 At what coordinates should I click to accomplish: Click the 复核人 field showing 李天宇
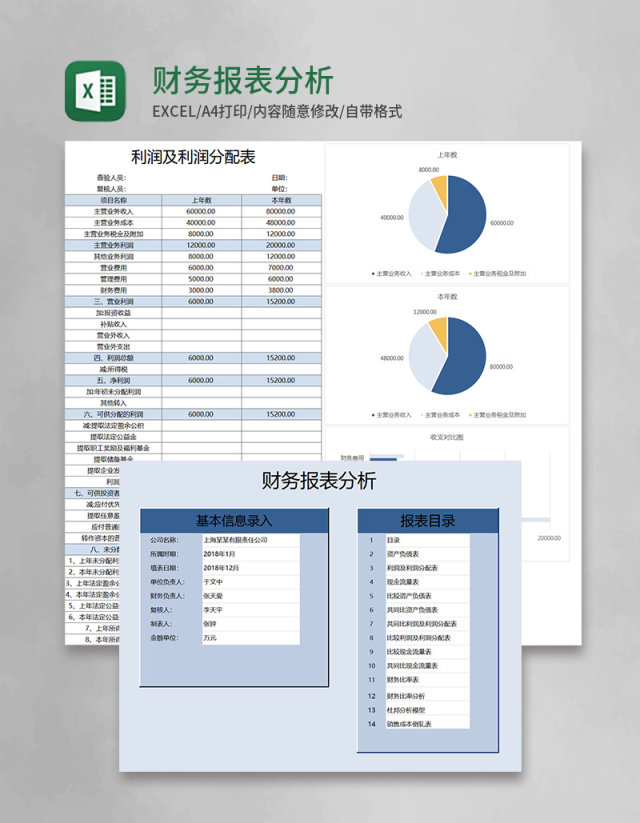pos(251,610)
